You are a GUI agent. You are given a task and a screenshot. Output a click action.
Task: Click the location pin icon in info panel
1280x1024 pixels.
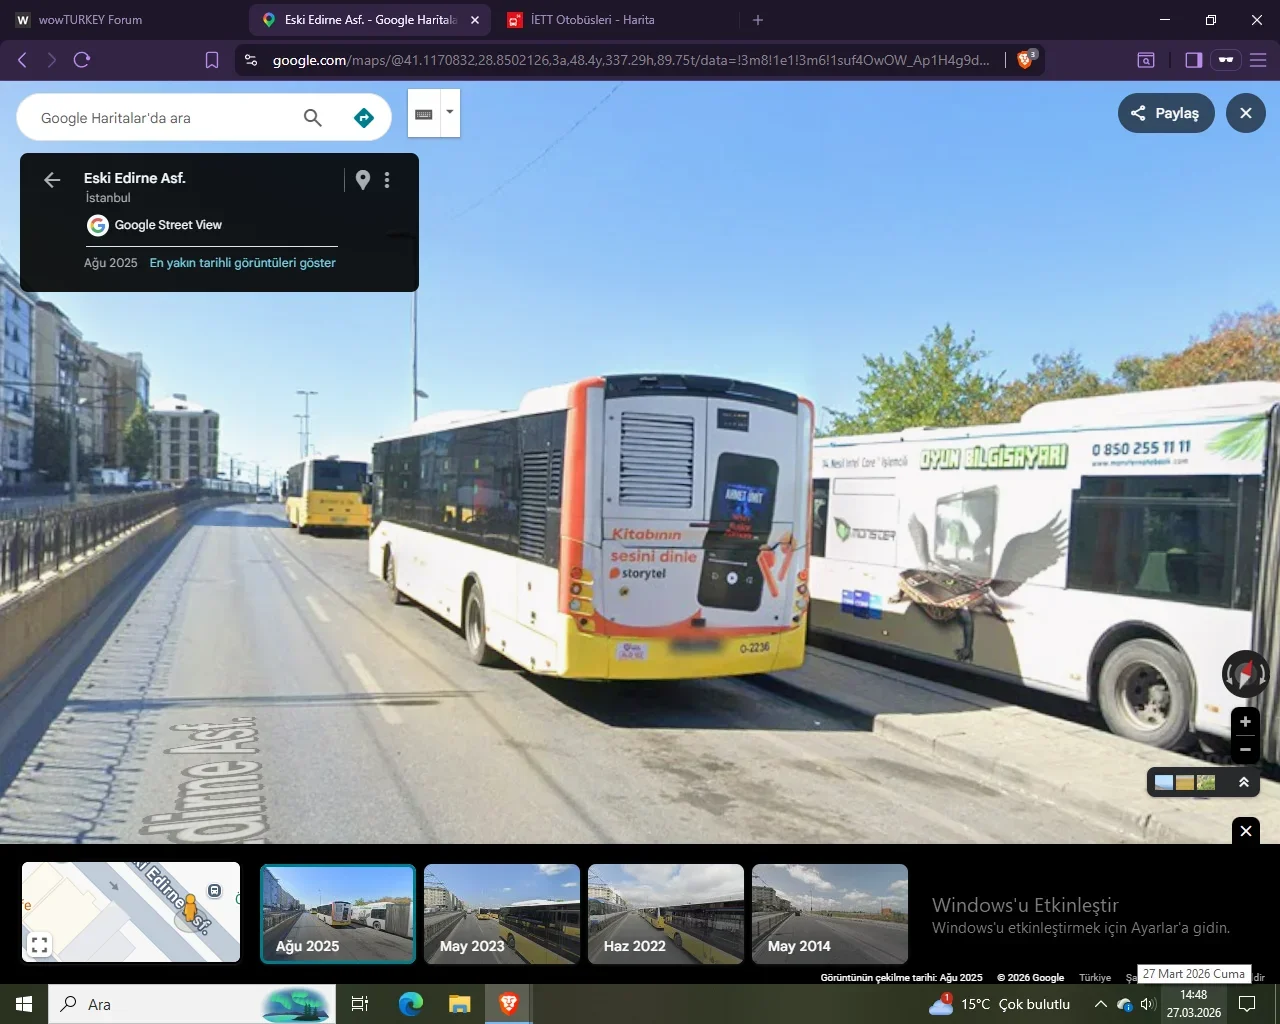pos(363,180)
